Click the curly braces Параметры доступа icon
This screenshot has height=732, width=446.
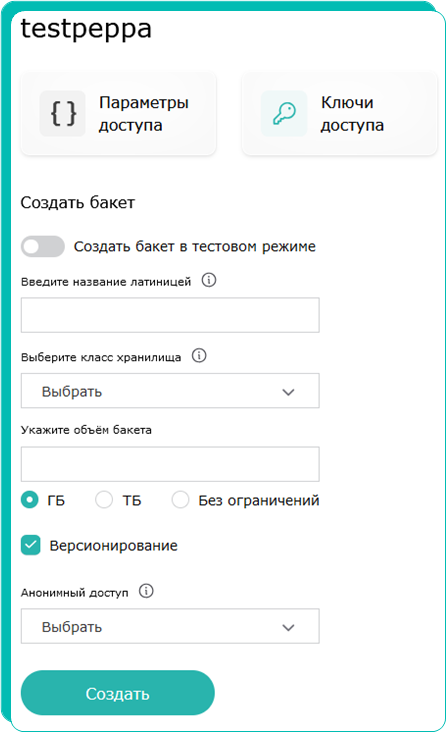point(63,113)
